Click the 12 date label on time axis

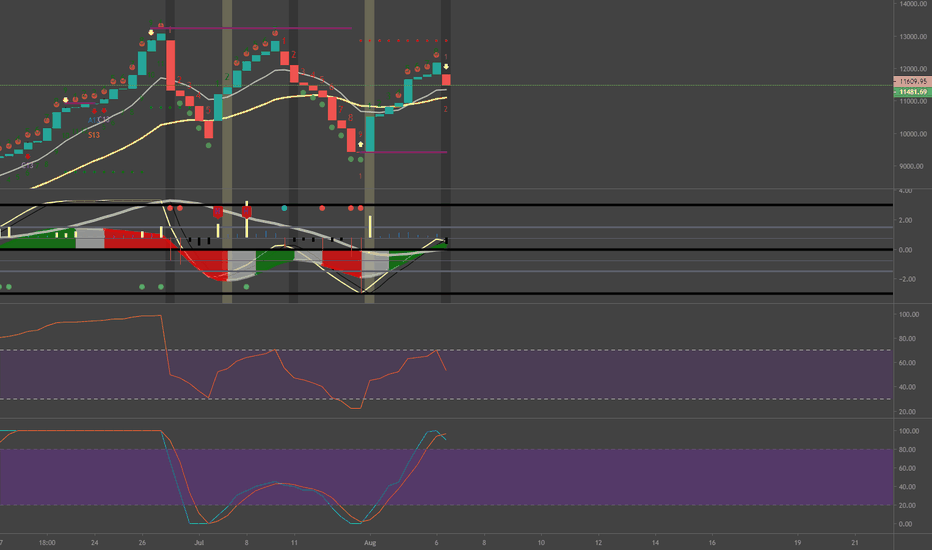tap(599, 542)
